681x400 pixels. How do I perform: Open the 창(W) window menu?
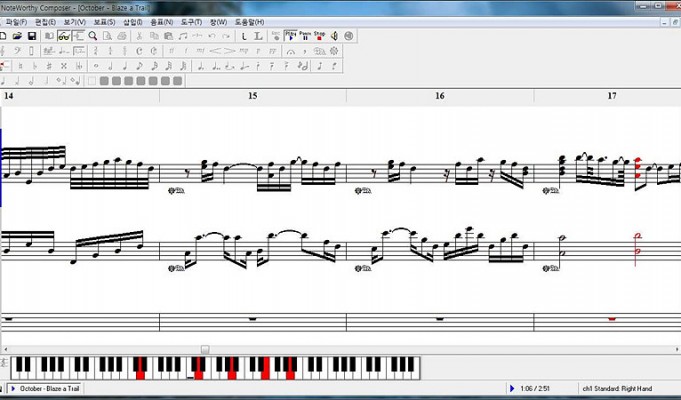(218, 22)
